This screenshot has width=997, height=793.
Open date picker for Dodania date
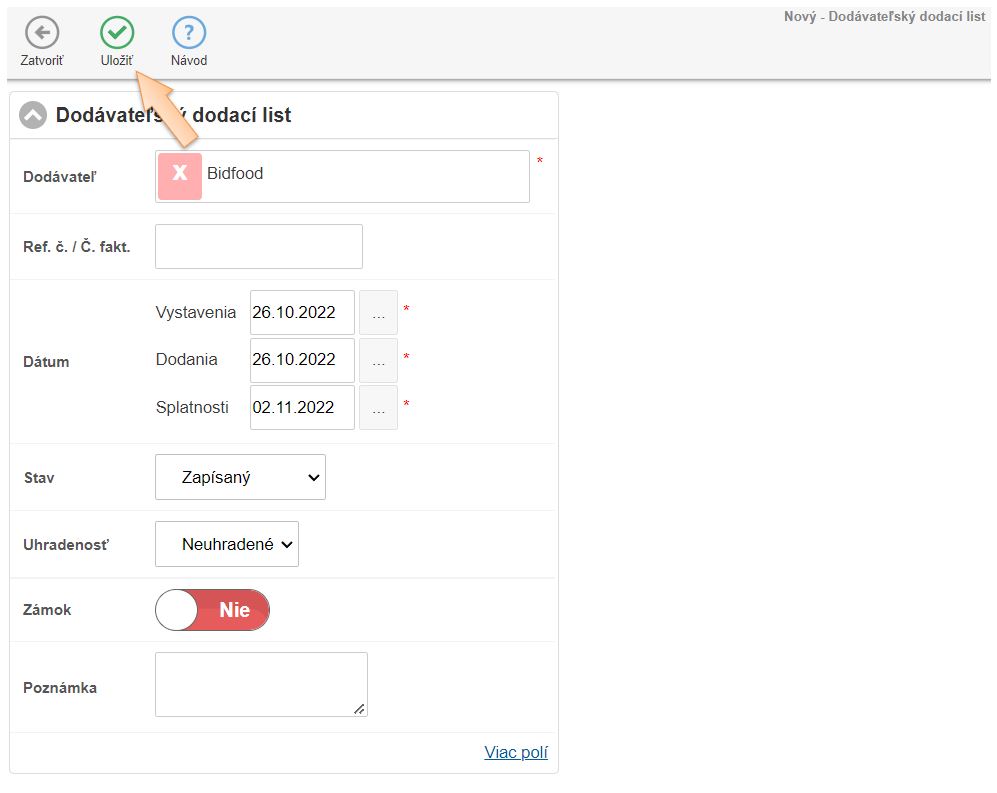click(378, 360)
